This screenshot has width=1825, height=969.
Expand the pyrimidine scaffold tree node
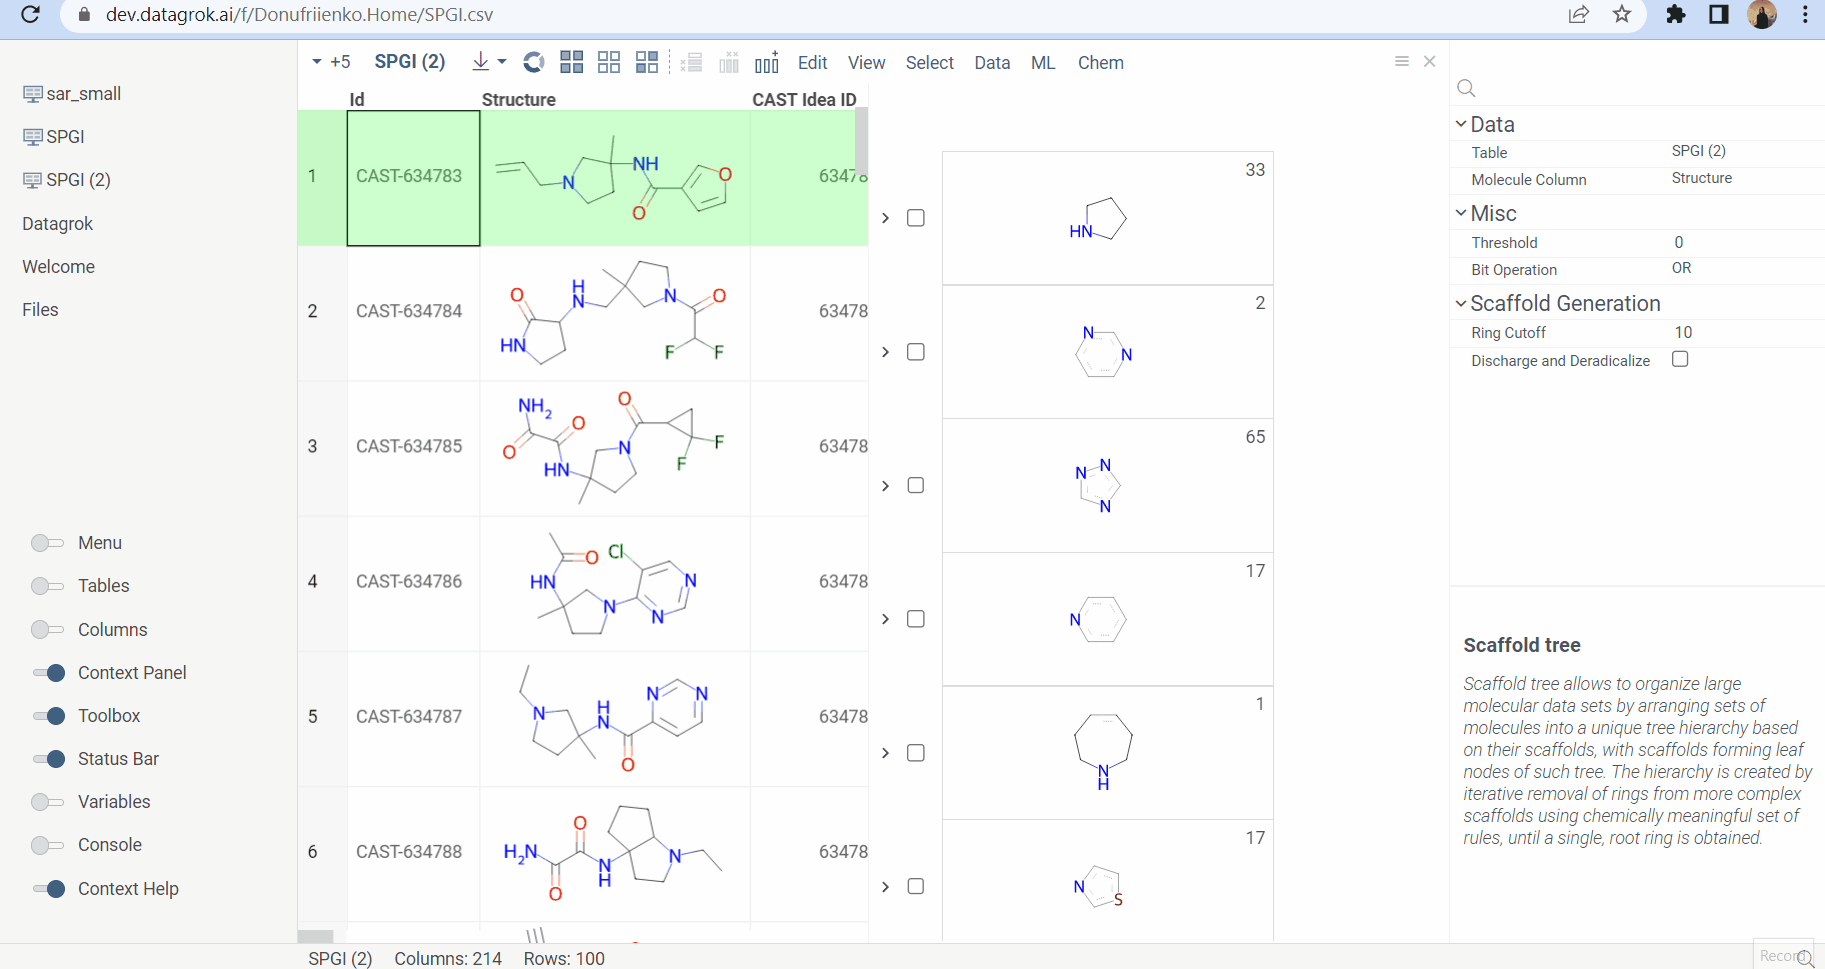point(884,351)
